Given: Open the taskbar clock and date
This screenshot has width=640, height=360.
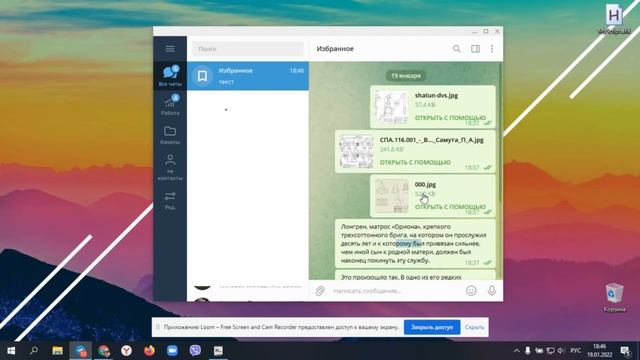Looking at the screenshot, I should [x=600, y=351].
